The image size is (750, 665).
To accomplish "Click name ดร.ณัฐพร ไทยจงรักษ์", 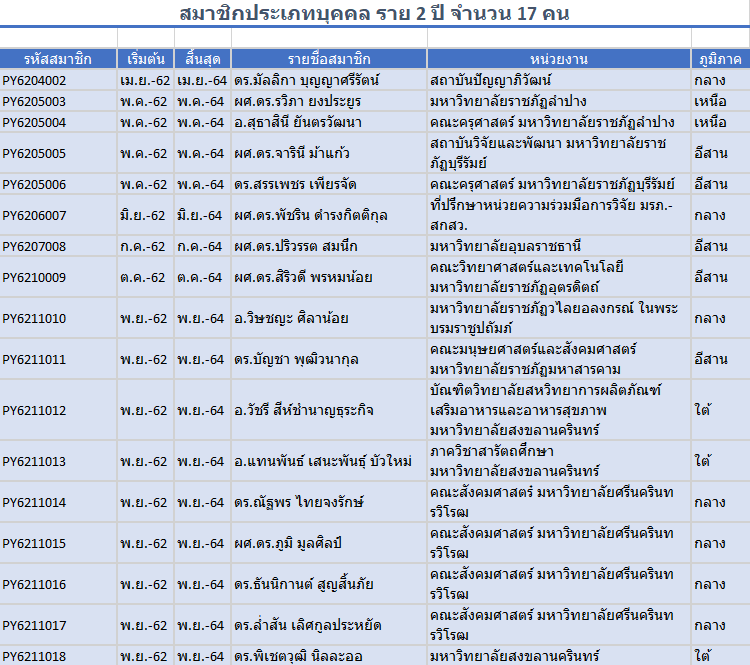I will click(x=299, y=502).
